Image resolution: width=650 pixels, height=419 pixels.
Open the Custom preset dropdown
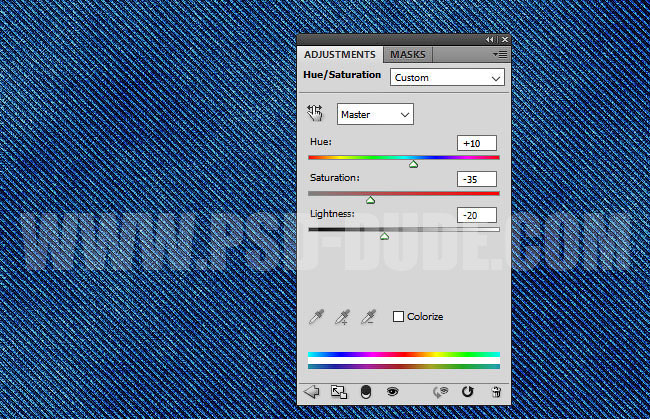click(447, 78)
